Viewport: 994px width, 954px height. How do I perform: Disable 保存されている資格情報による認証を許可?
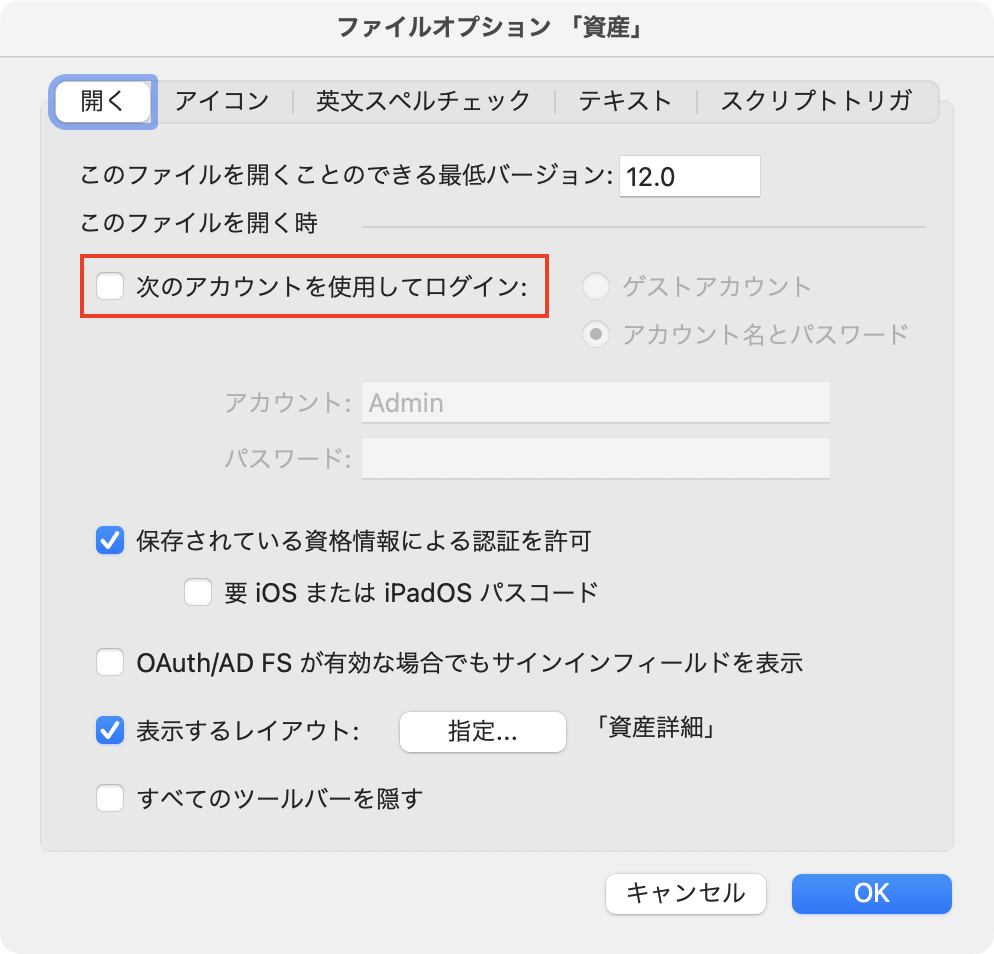(x=110, y=540)
